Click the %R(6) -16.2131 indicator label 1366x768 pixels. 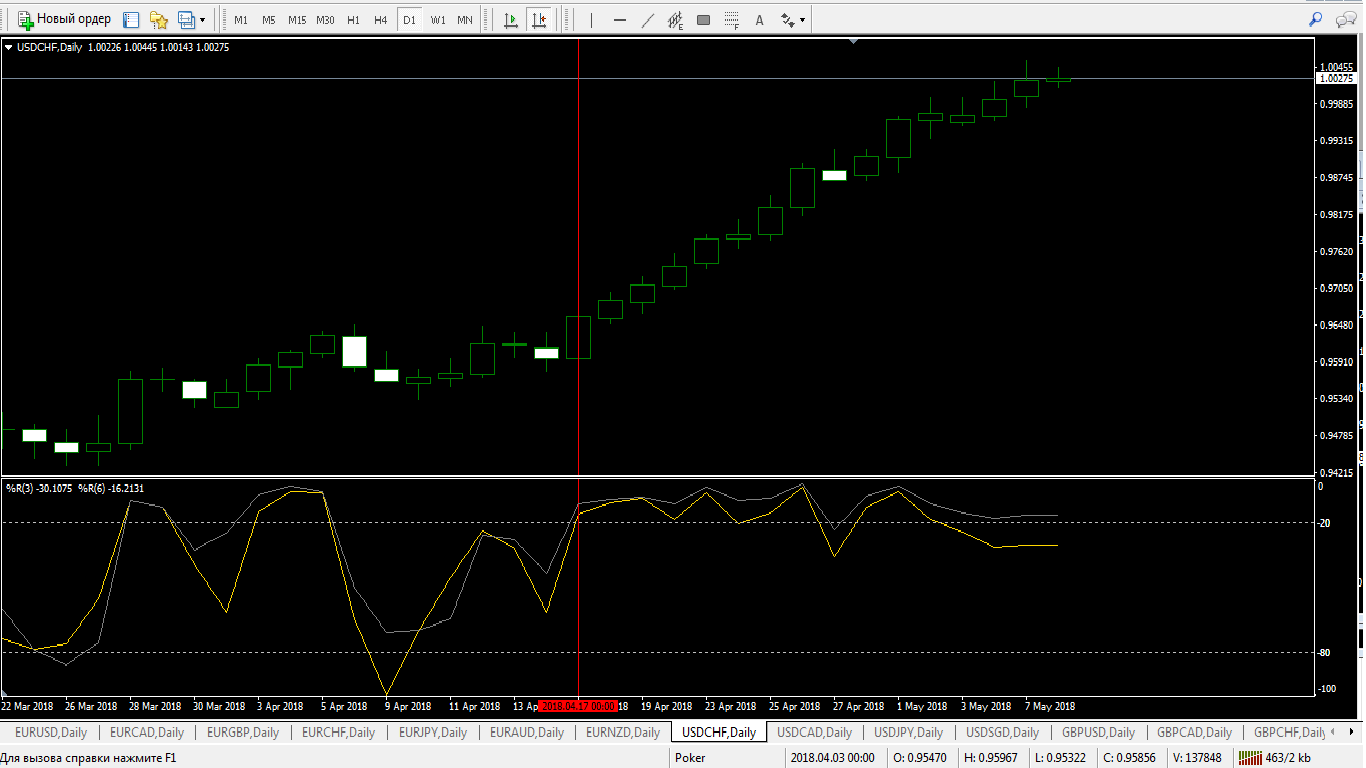[111, 488]
